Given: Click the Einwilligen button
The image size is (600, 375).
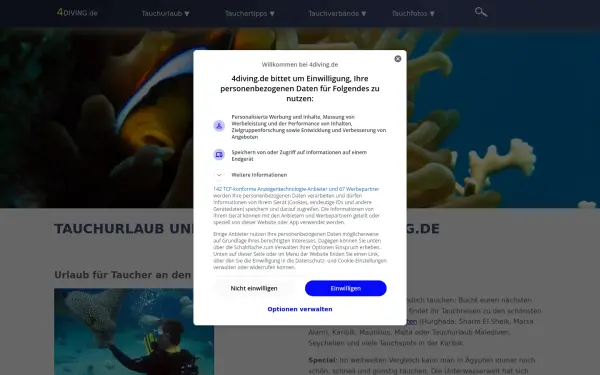Looking at the screenshot, I should click(x=346, y=288).
